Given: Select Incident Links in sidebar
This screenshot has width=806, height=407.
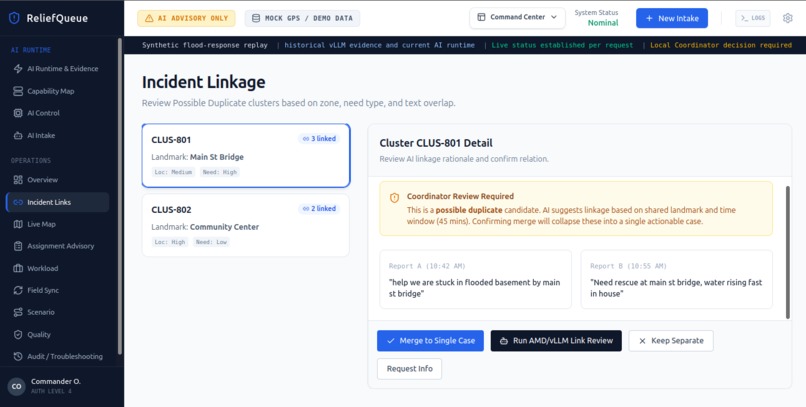Looking at the screenshot, I should point(57,202).
